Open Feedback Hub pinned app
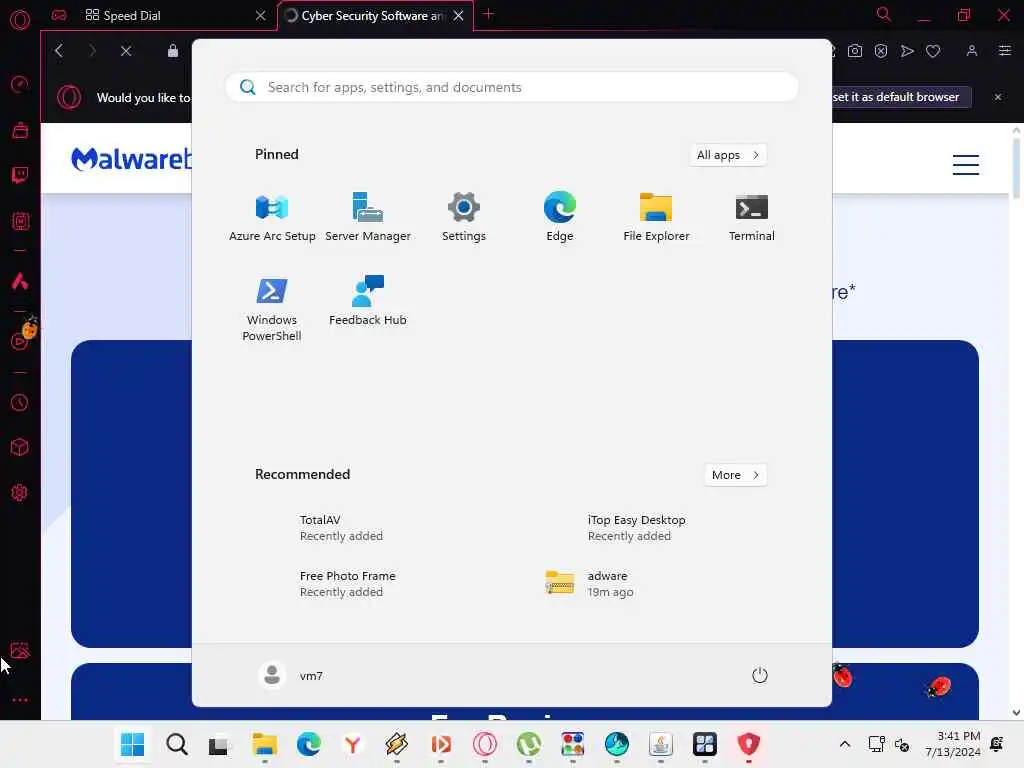The image size is (1024, 768). (368, 302)
